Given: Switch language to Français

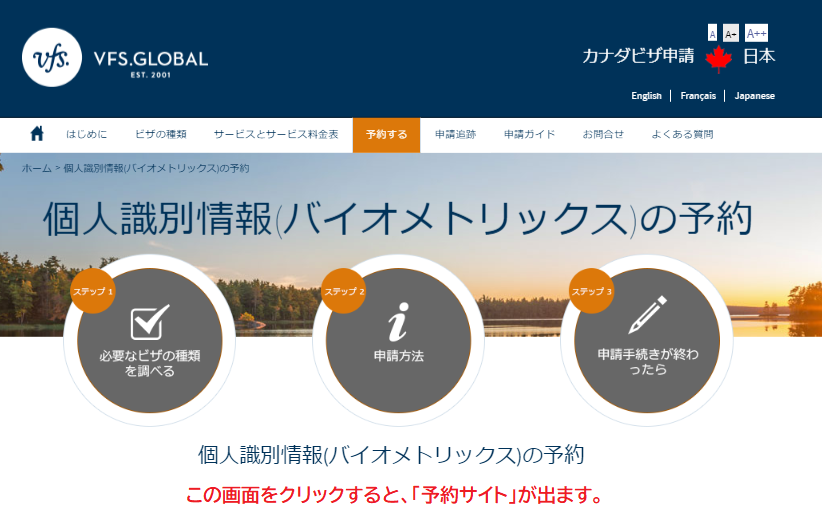Looking at the screenshot, I should 698,96.
